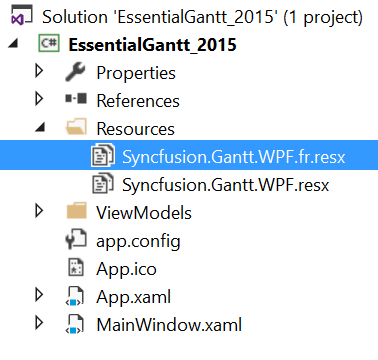Expand the MainWindow.xaml node arrow
This screenshot has height=360, width=378.
[x=39, y=323]
